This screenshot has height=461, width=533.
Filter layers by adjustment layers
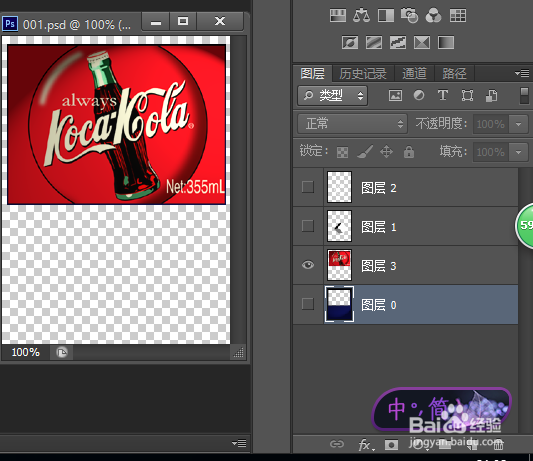point(419,95)
